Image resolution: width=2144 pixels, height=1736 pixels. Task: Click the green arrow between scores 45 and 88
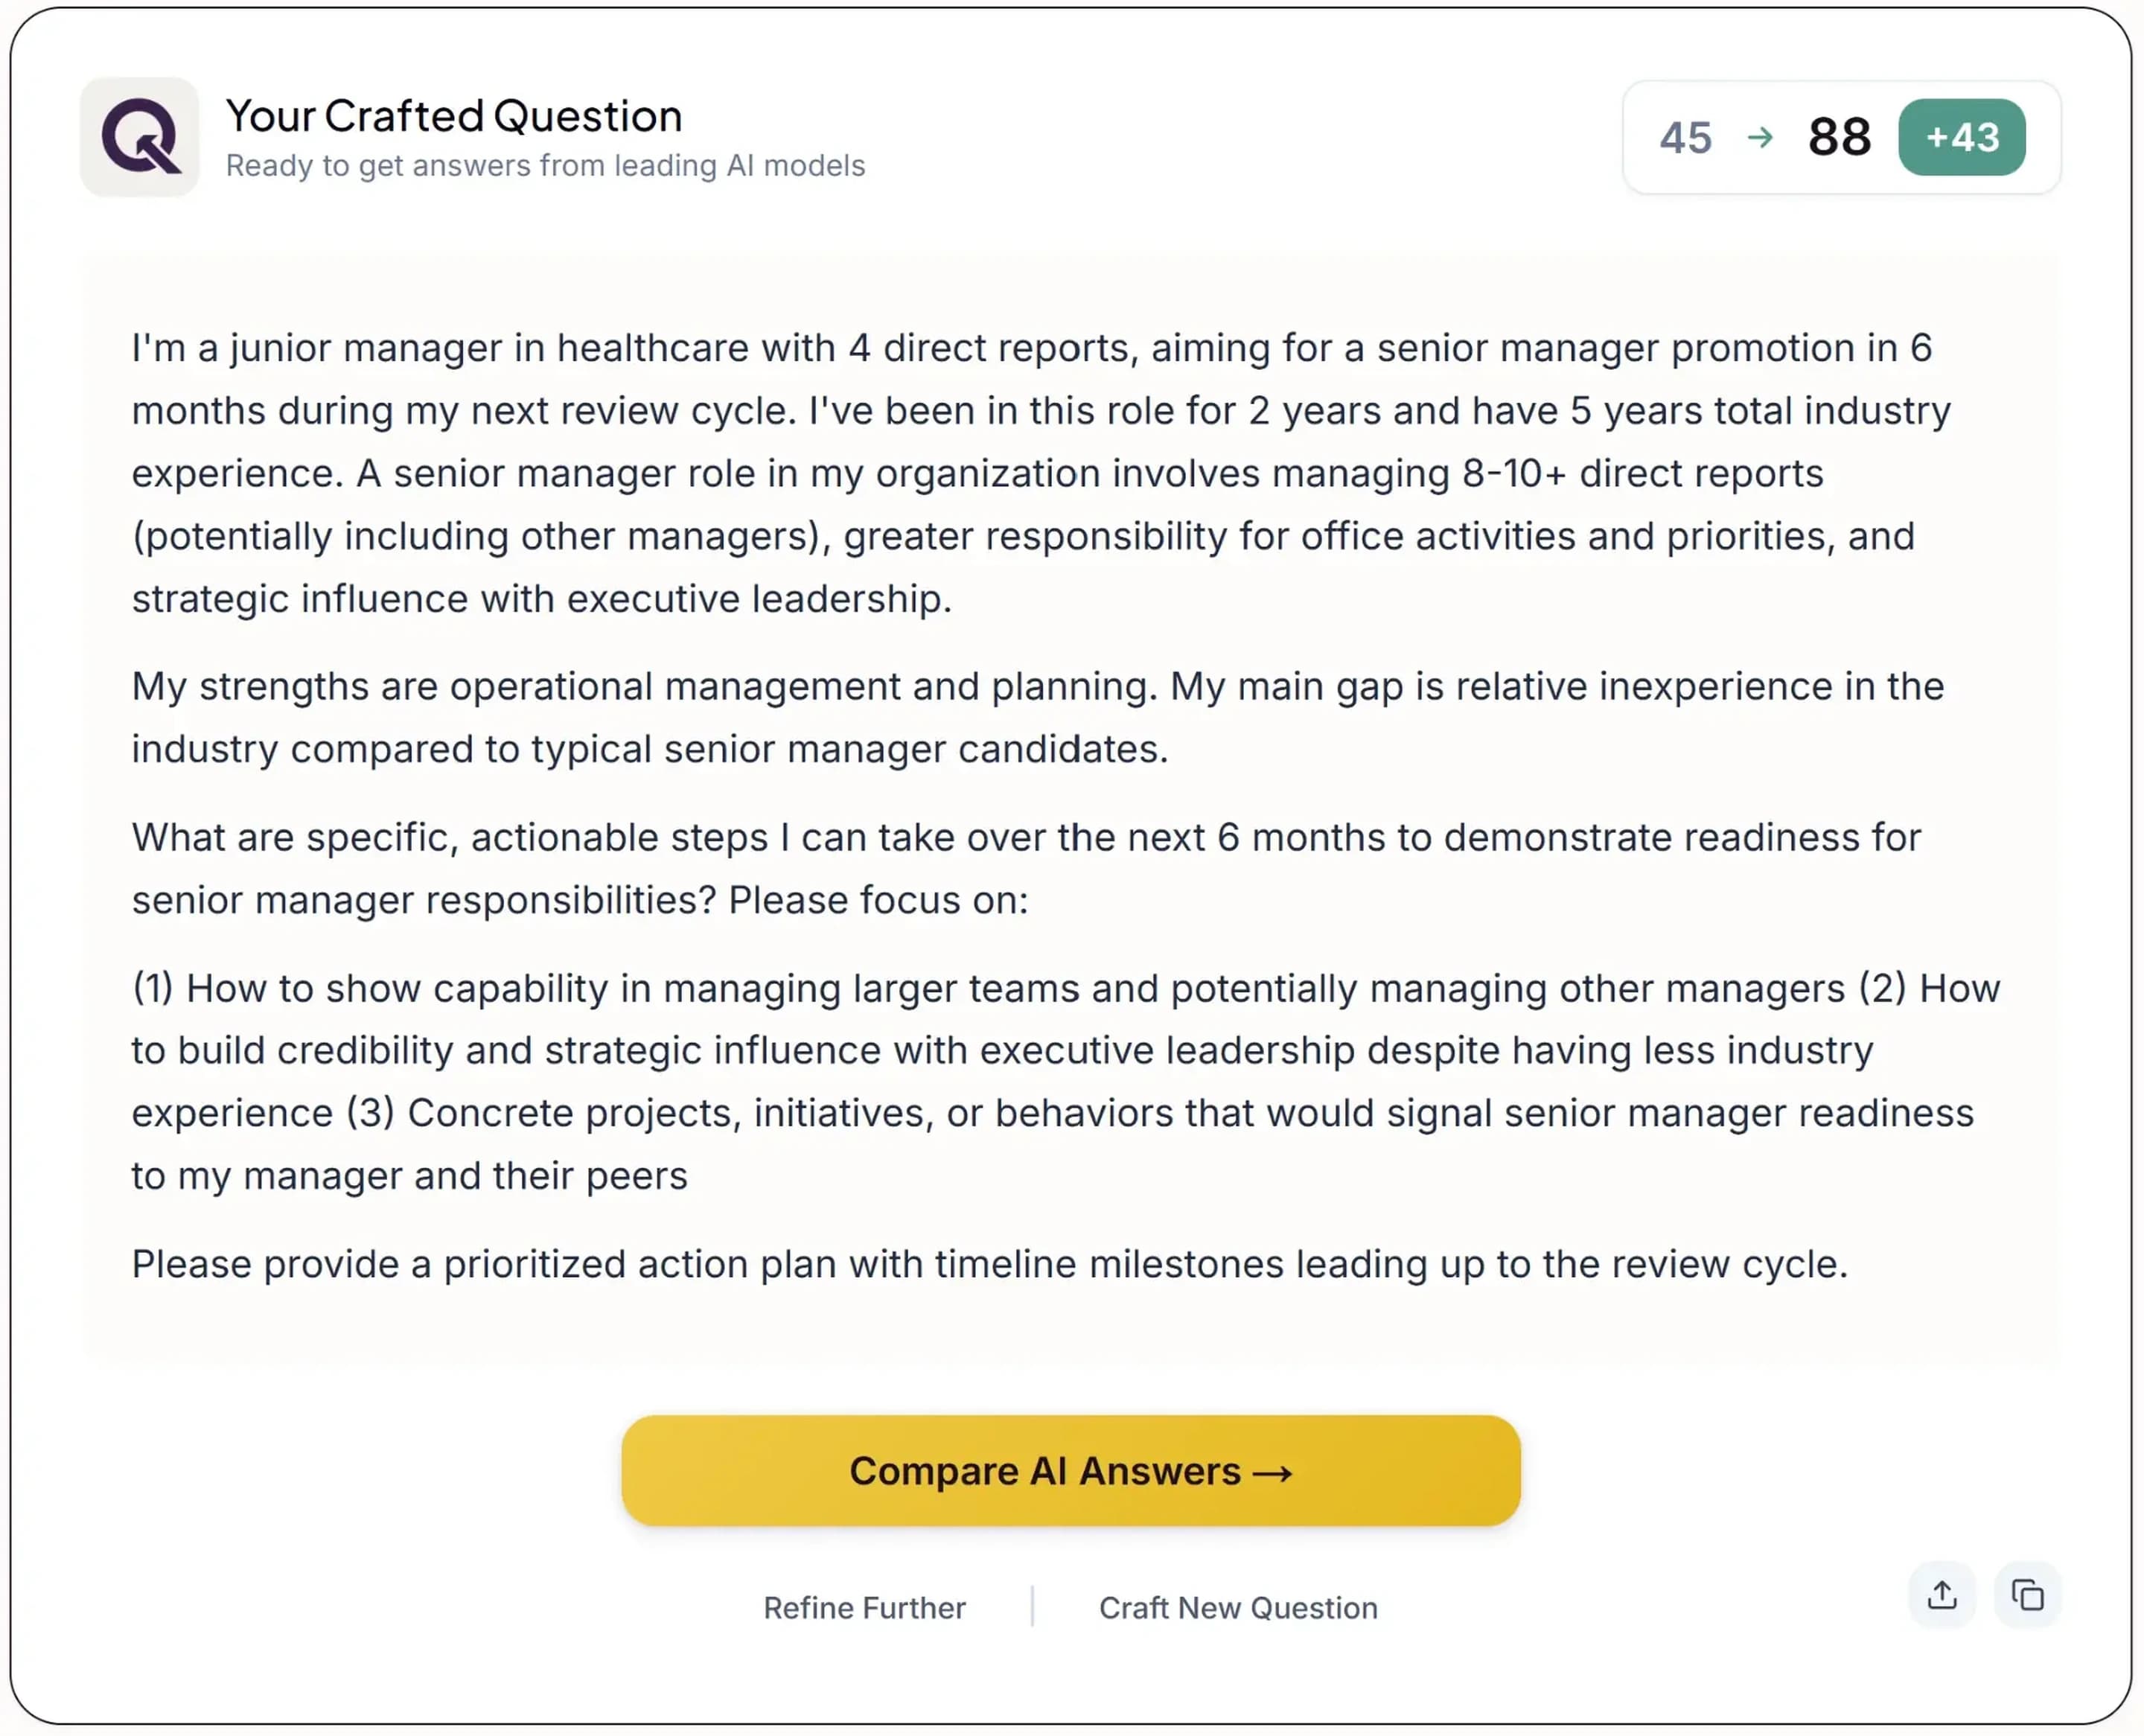(x=1761, y=138)
